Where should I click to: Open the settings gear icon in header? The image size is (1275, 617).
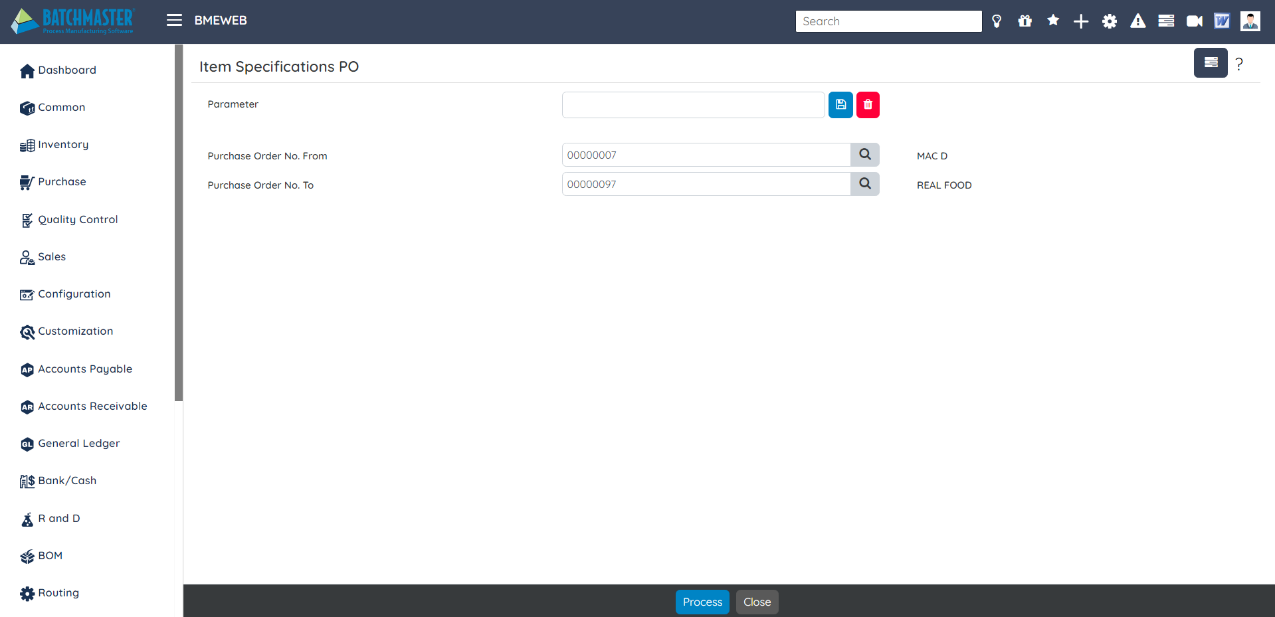click(x=1109, y=21)
